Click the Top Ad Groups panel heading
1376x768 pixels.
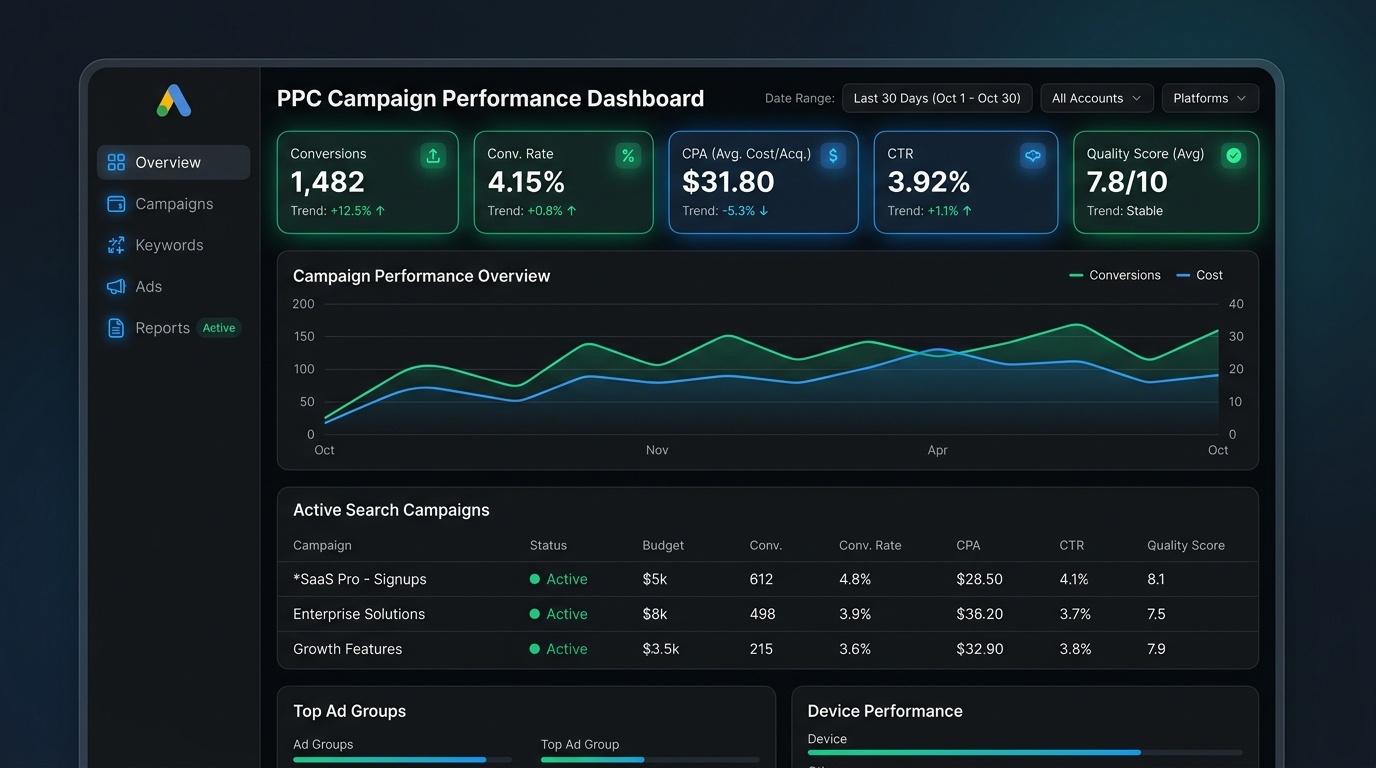(x=350, y=711)
